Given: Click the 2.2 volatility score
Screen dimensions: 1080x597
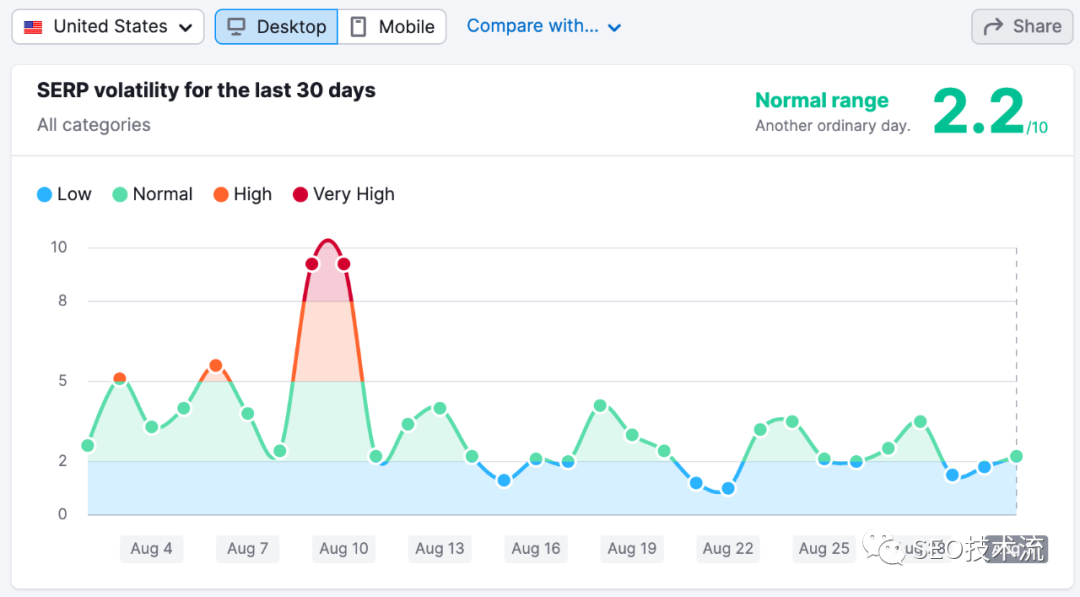Looking at the screenshot, I should [978, 112].
